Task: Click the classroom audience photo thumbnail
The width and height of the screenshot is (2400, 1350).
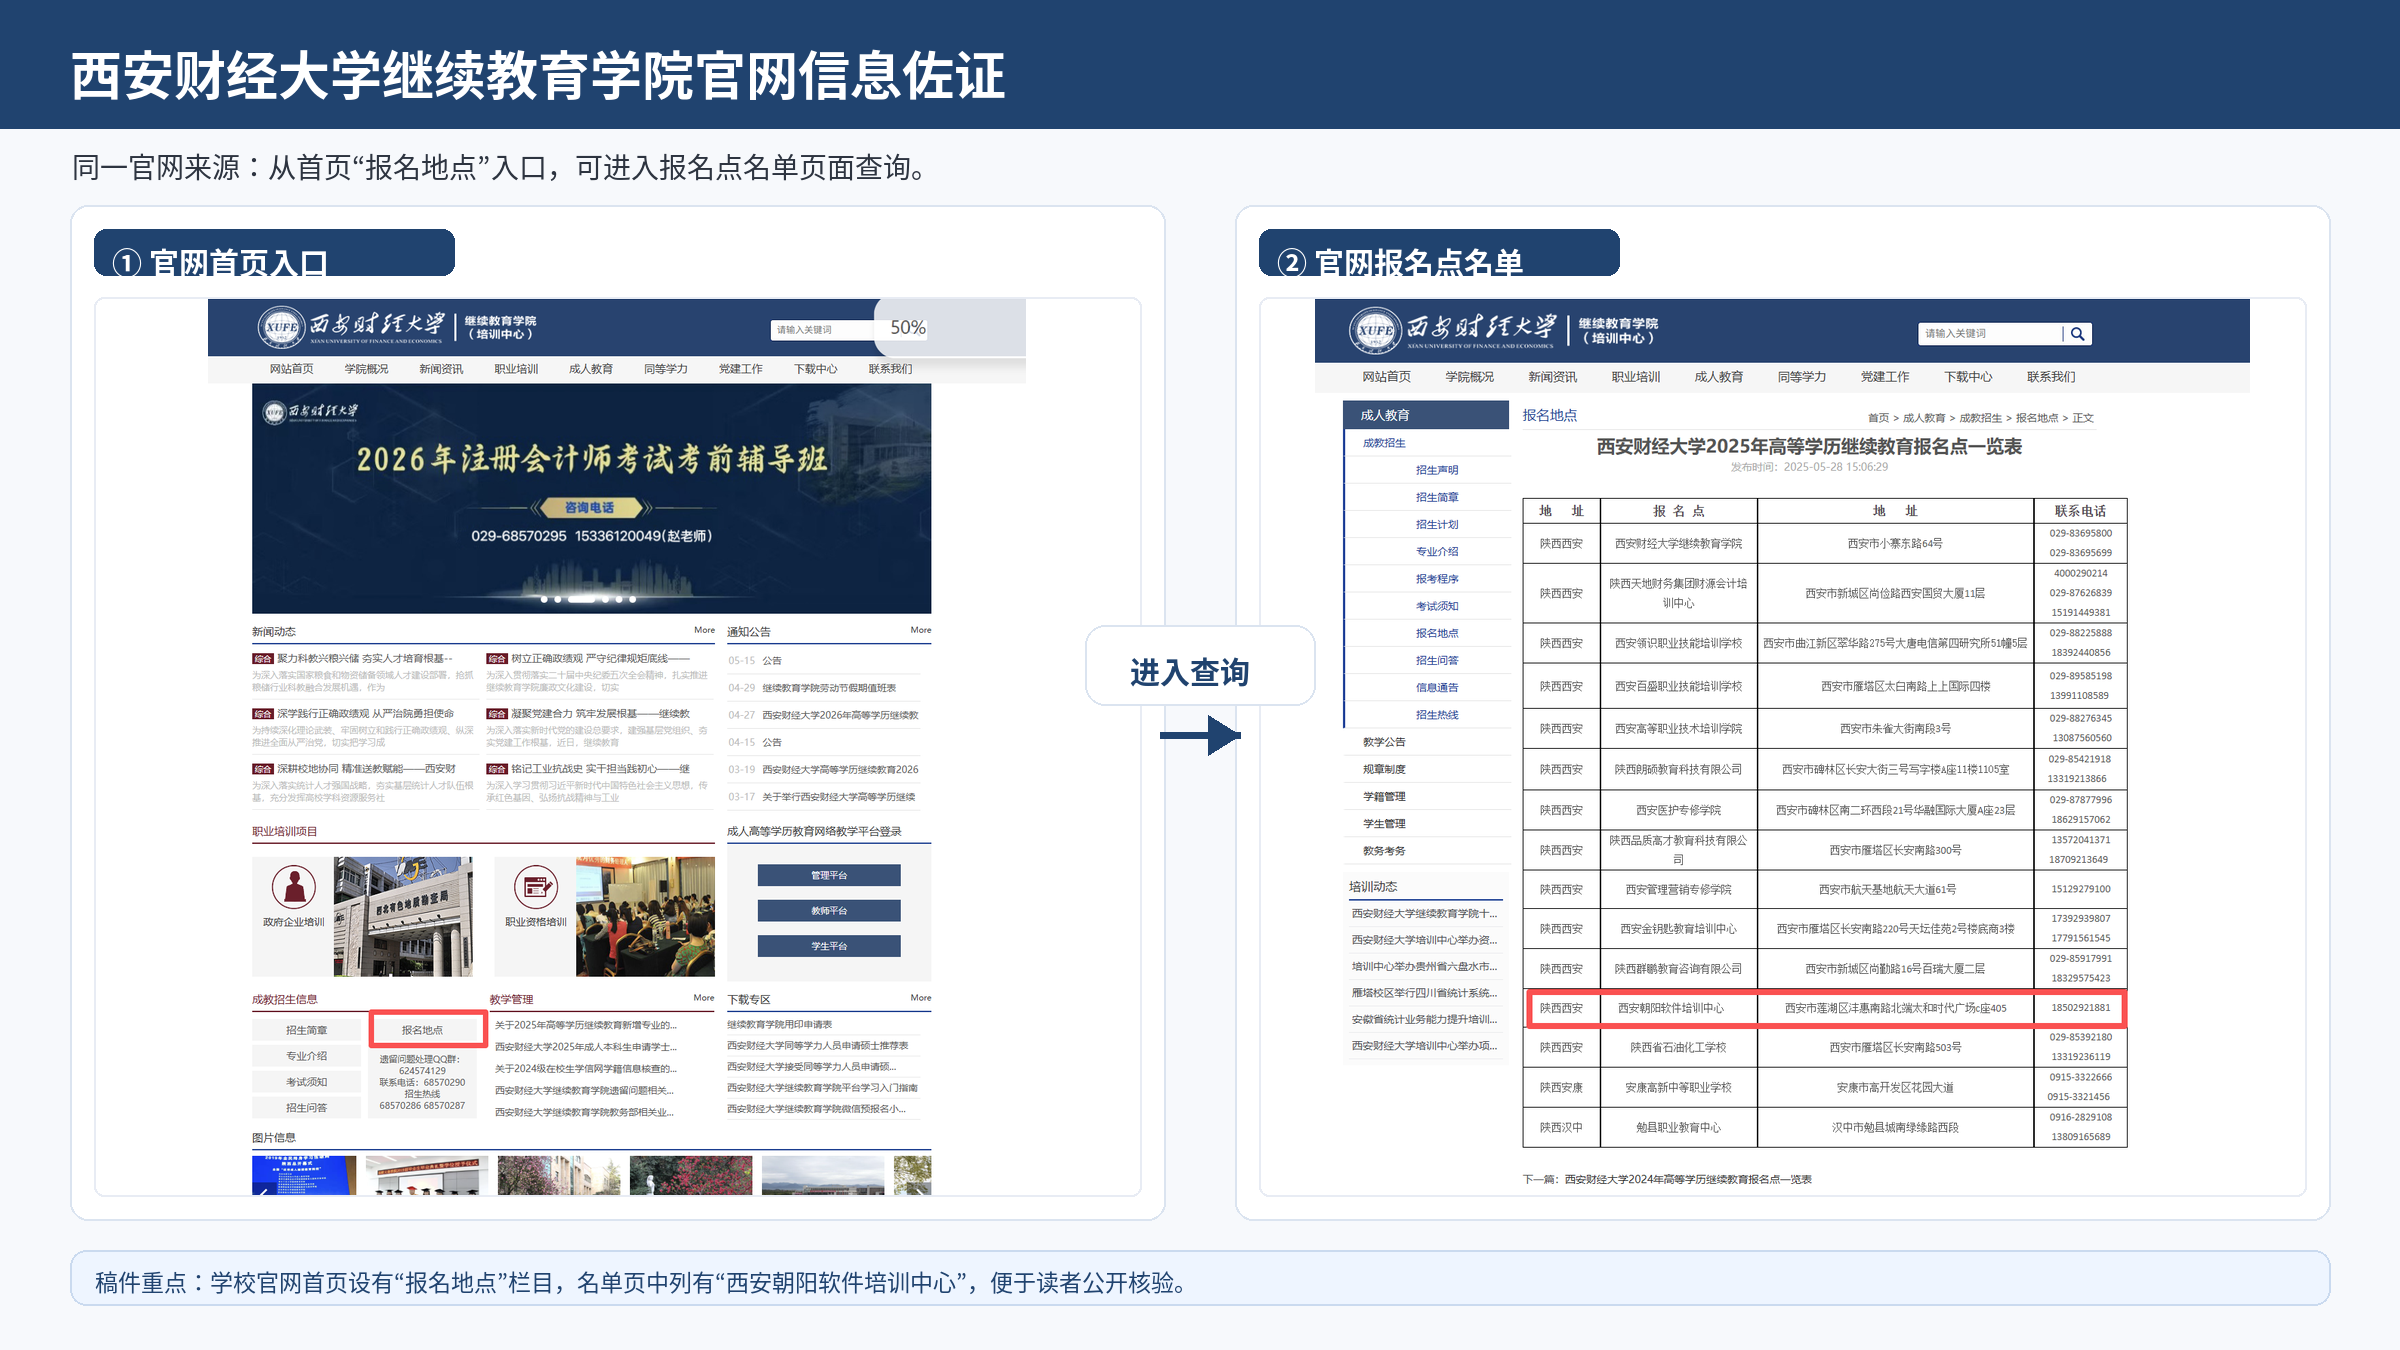Action: click(645, 916)
